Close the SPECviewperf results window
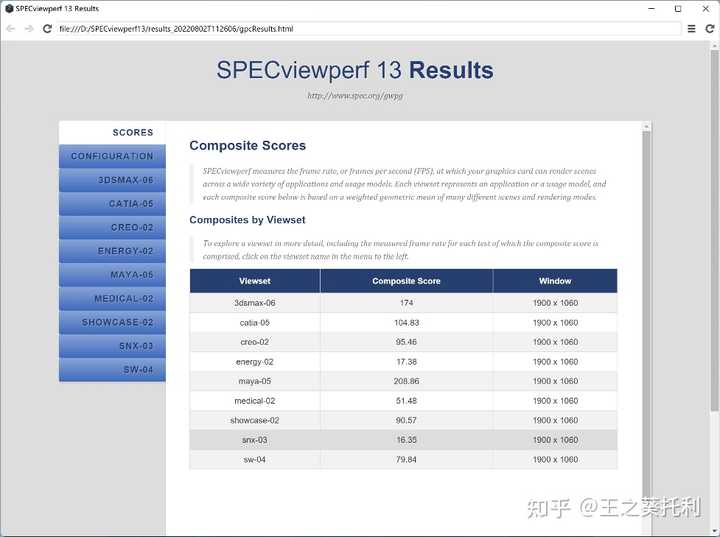The height and width of the screenshot is (537, 720). coord(706,8)
